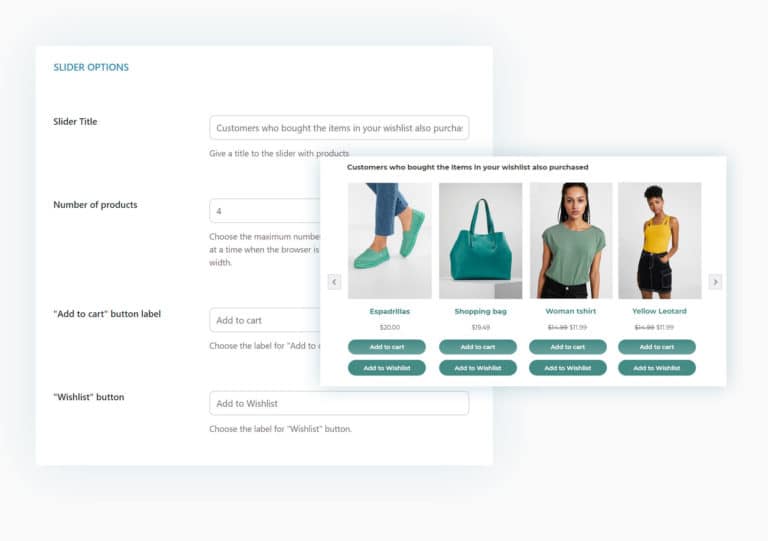This screenshot has height=541, width=768.
Task: Add Shopping bag to cart
Action: 478,347
